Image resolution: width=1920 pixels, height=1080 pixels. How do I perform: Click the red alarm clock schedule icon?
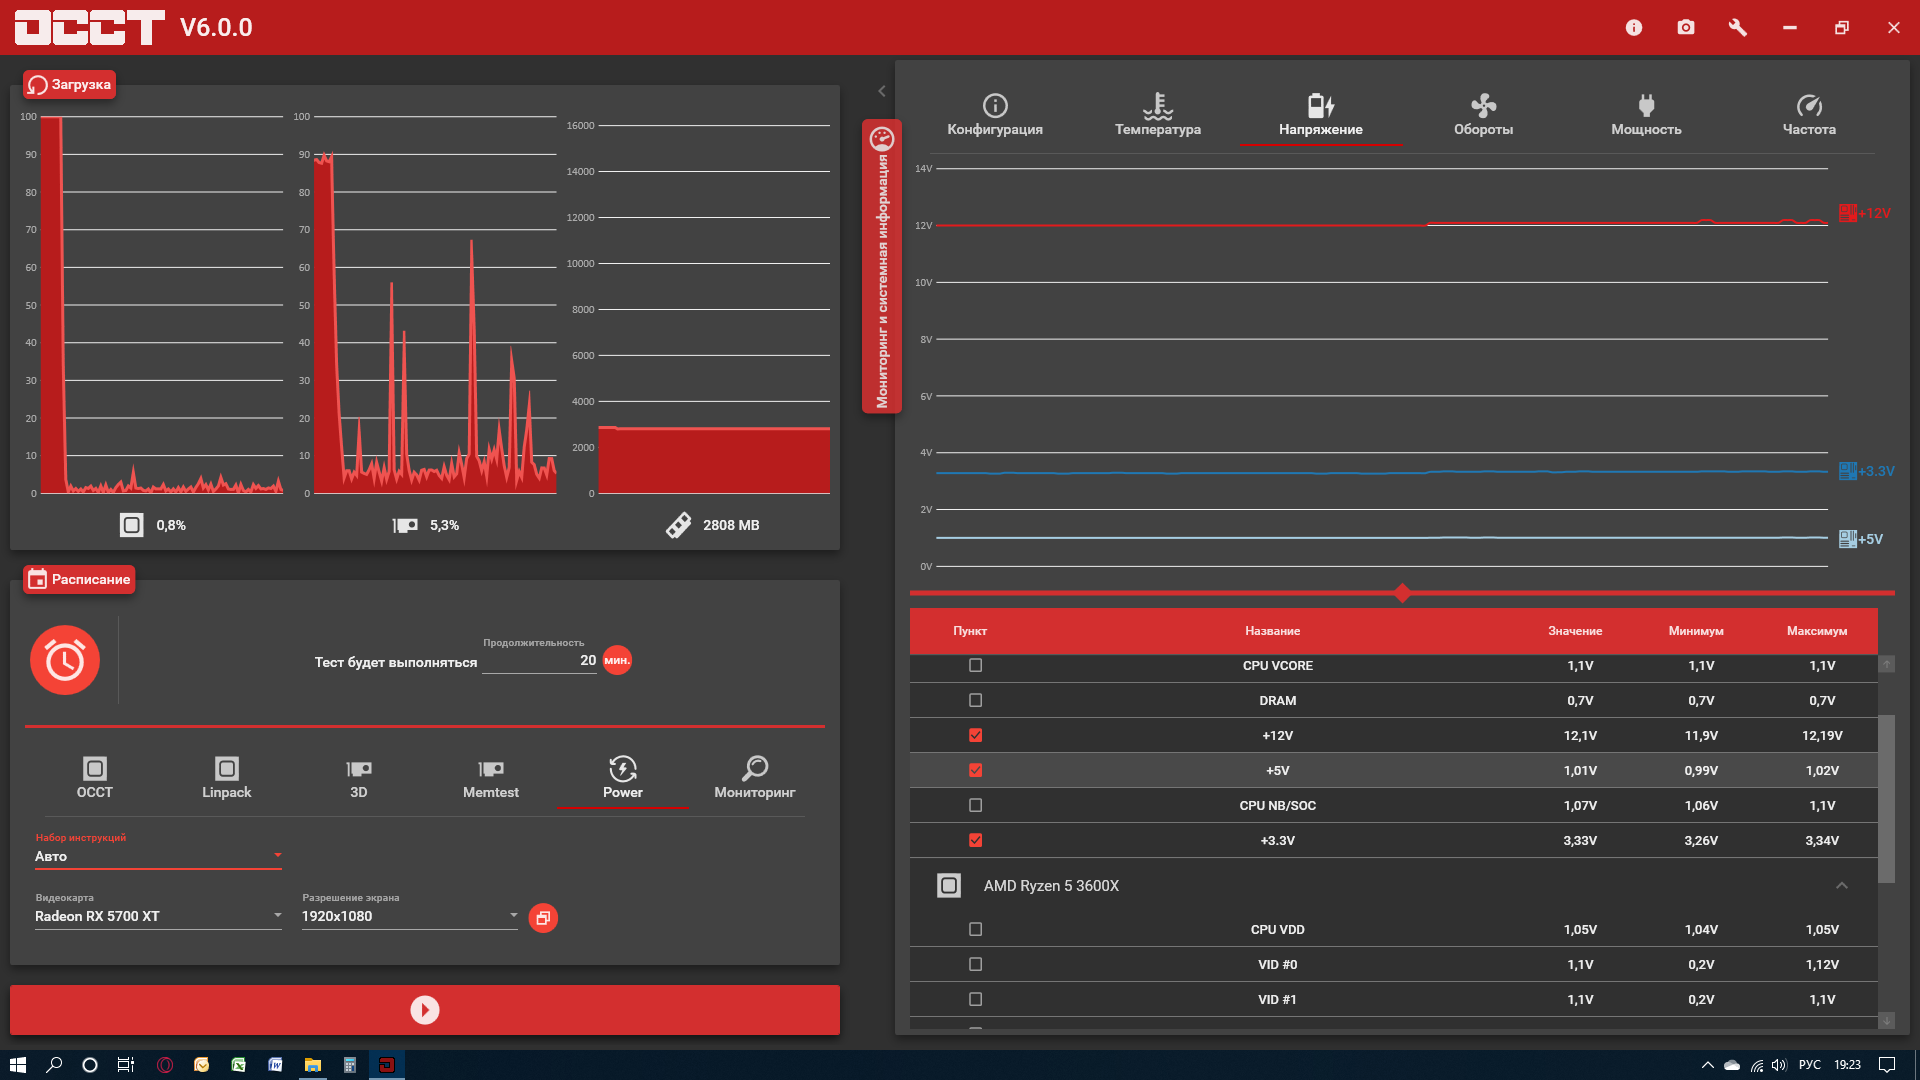65,660
